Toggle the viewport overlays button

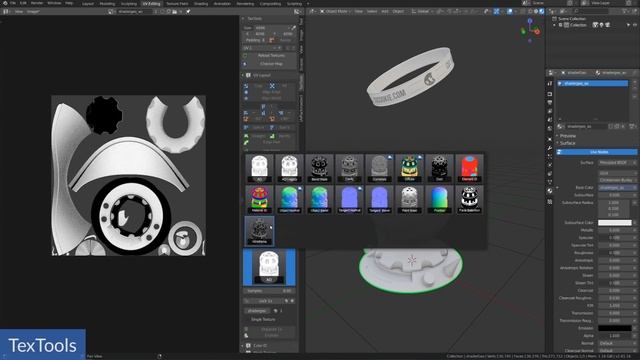pos(510,11)
